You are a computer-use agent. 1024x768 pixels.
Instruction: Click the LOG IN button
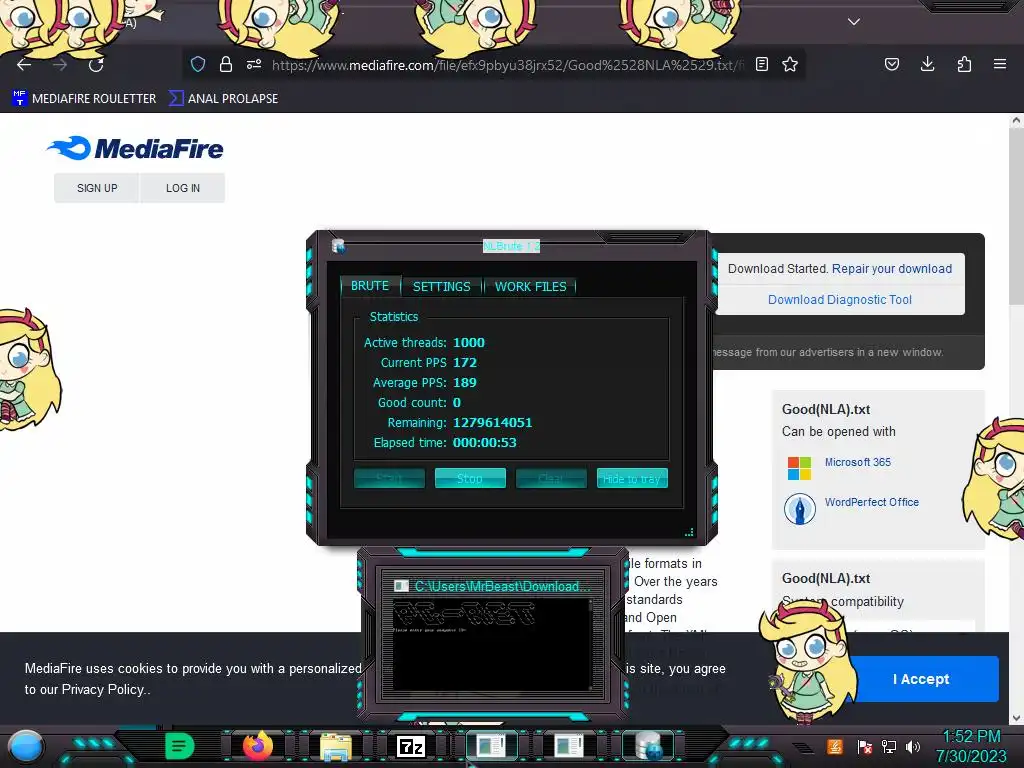click(x=183, y=188)
